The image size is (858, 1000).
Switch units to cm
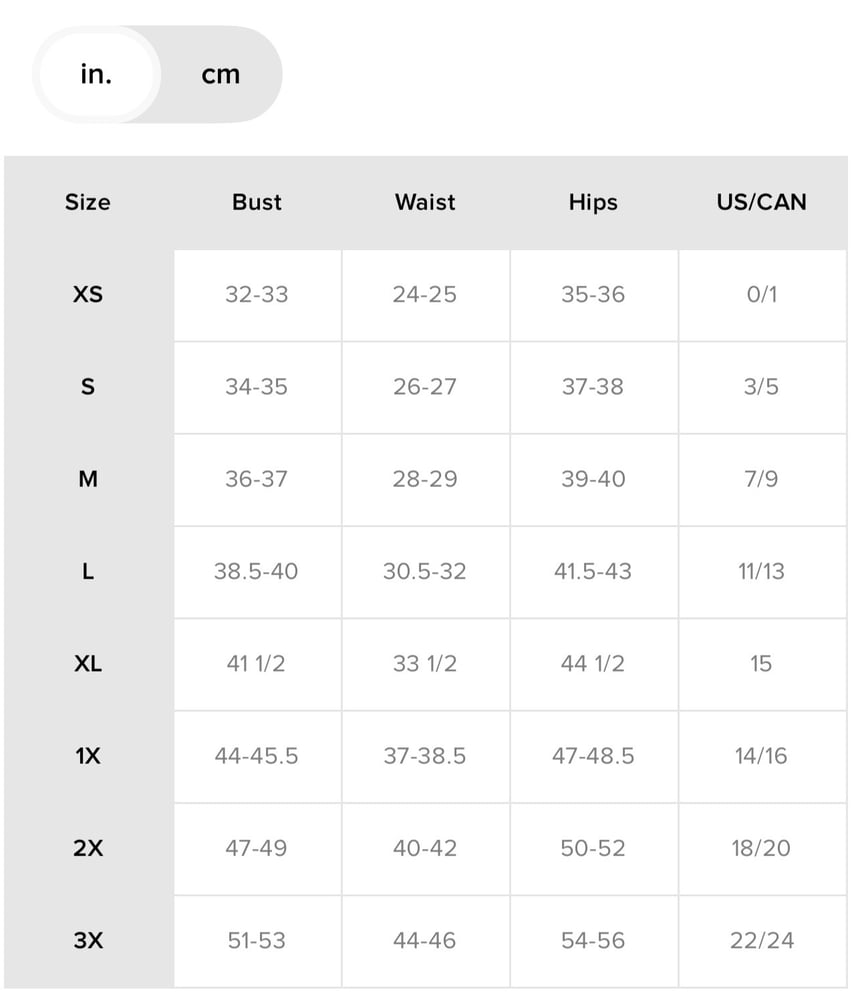point(221,75)
